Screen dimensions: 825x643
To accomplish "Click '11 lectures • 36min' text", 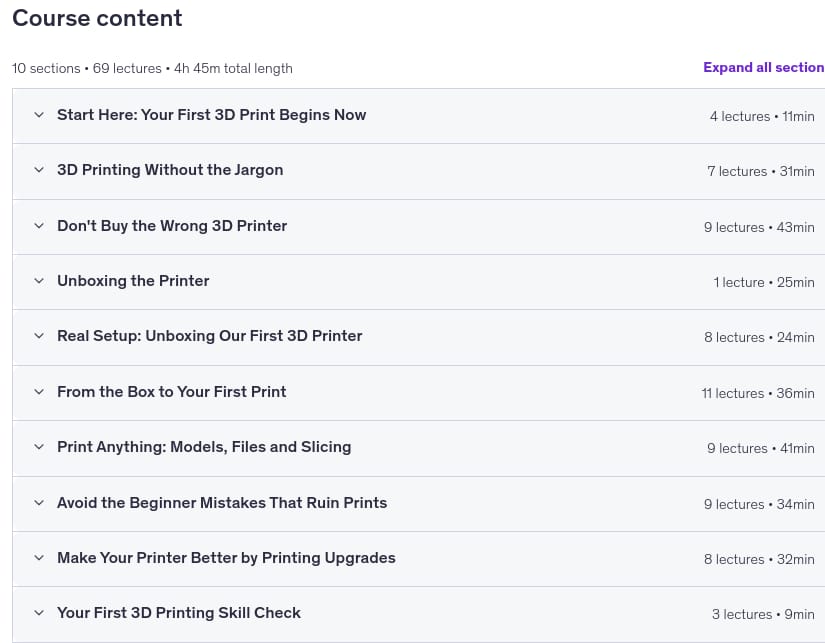I will tap(758, 394).
